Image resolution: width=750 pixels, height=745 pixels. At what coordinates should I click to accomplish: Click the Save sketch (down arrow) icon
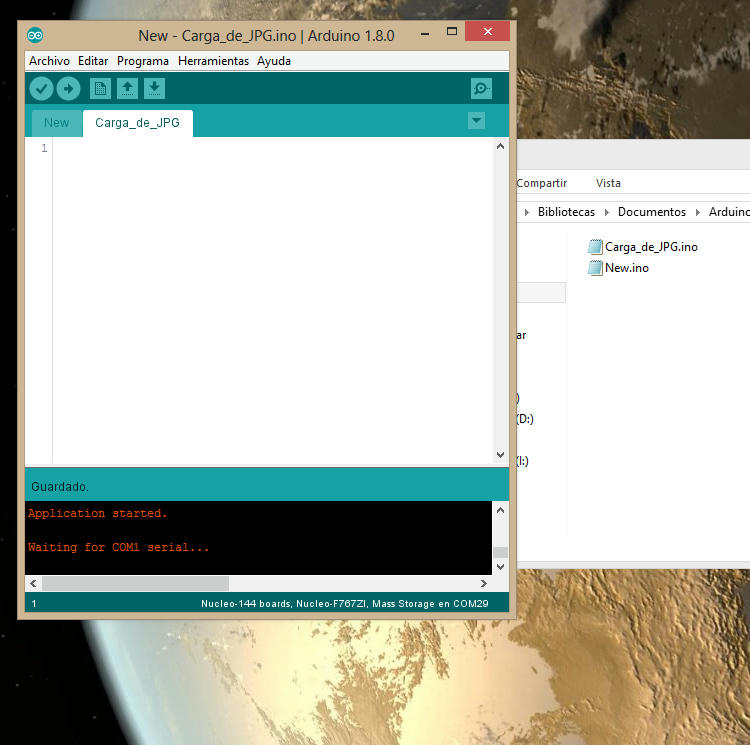pyautogui.click(x=154, y=89)
